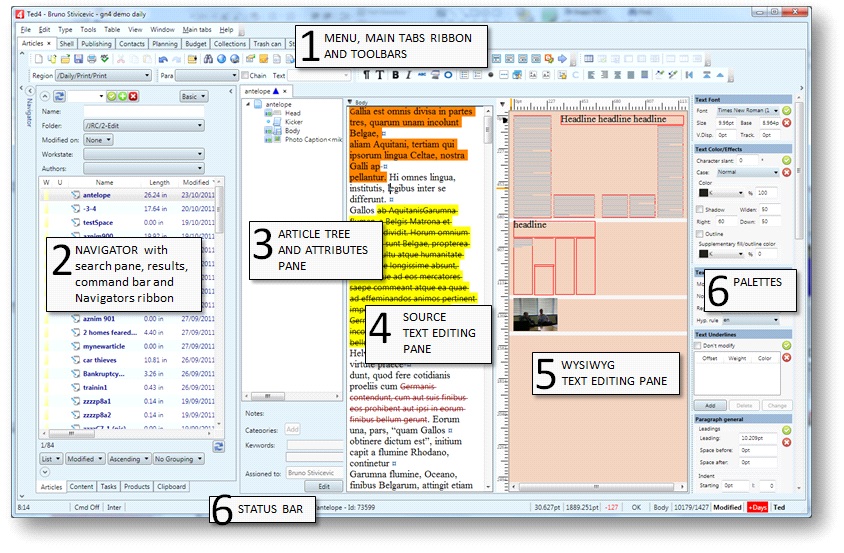844x553 pixels.
Task: Switch to the Publishing main tab
Action: pos(96,44)
